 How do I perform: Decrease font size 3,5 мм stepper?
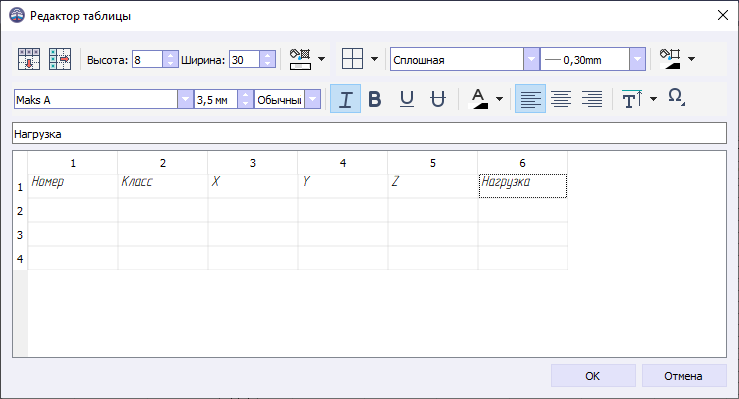tap(245, 104)
